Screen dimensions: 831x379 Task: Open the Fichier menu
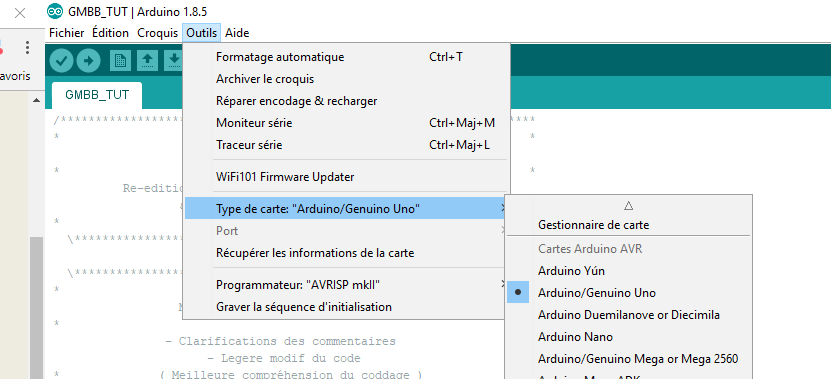point(67,33)
